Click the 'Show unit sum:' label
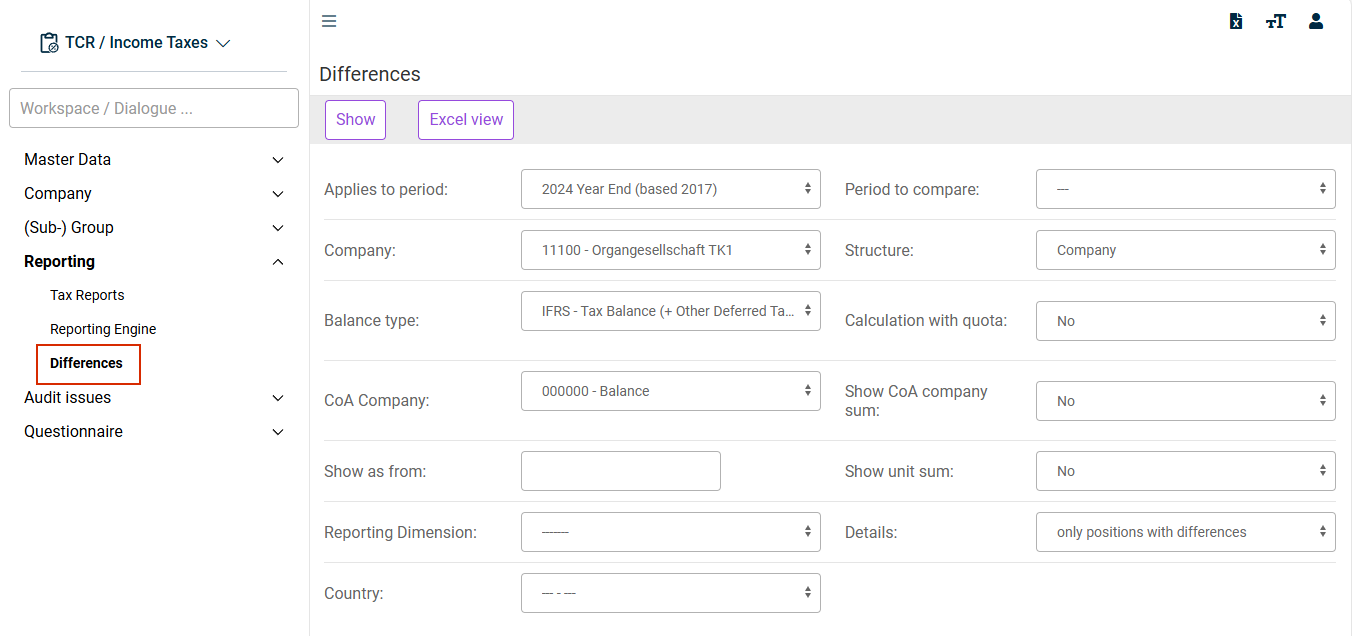1352x636 pixels. (899, 471)
